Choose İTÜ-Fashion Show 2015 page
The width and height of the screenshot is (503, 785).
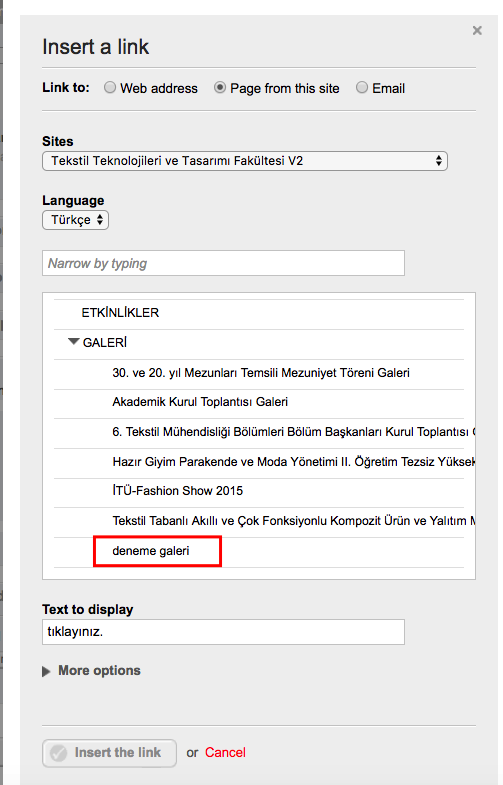click(177, 491)
